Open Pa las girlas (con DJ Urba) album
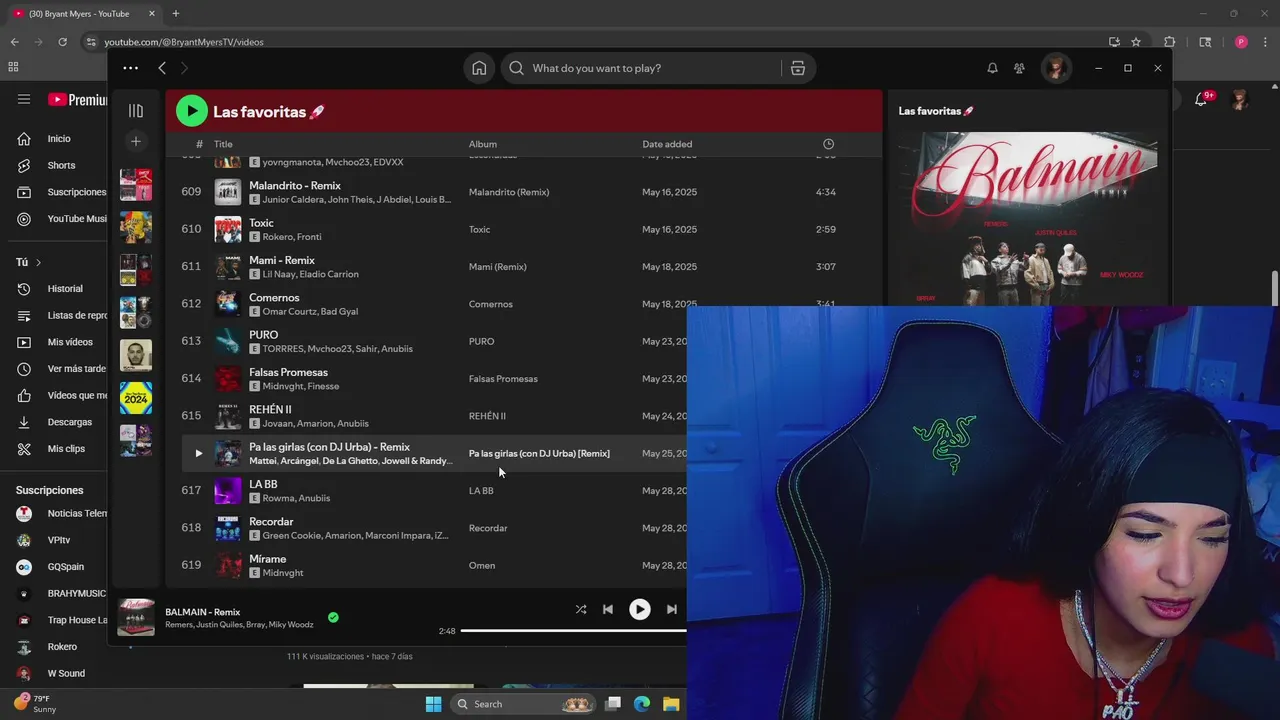 pos(539,454)
